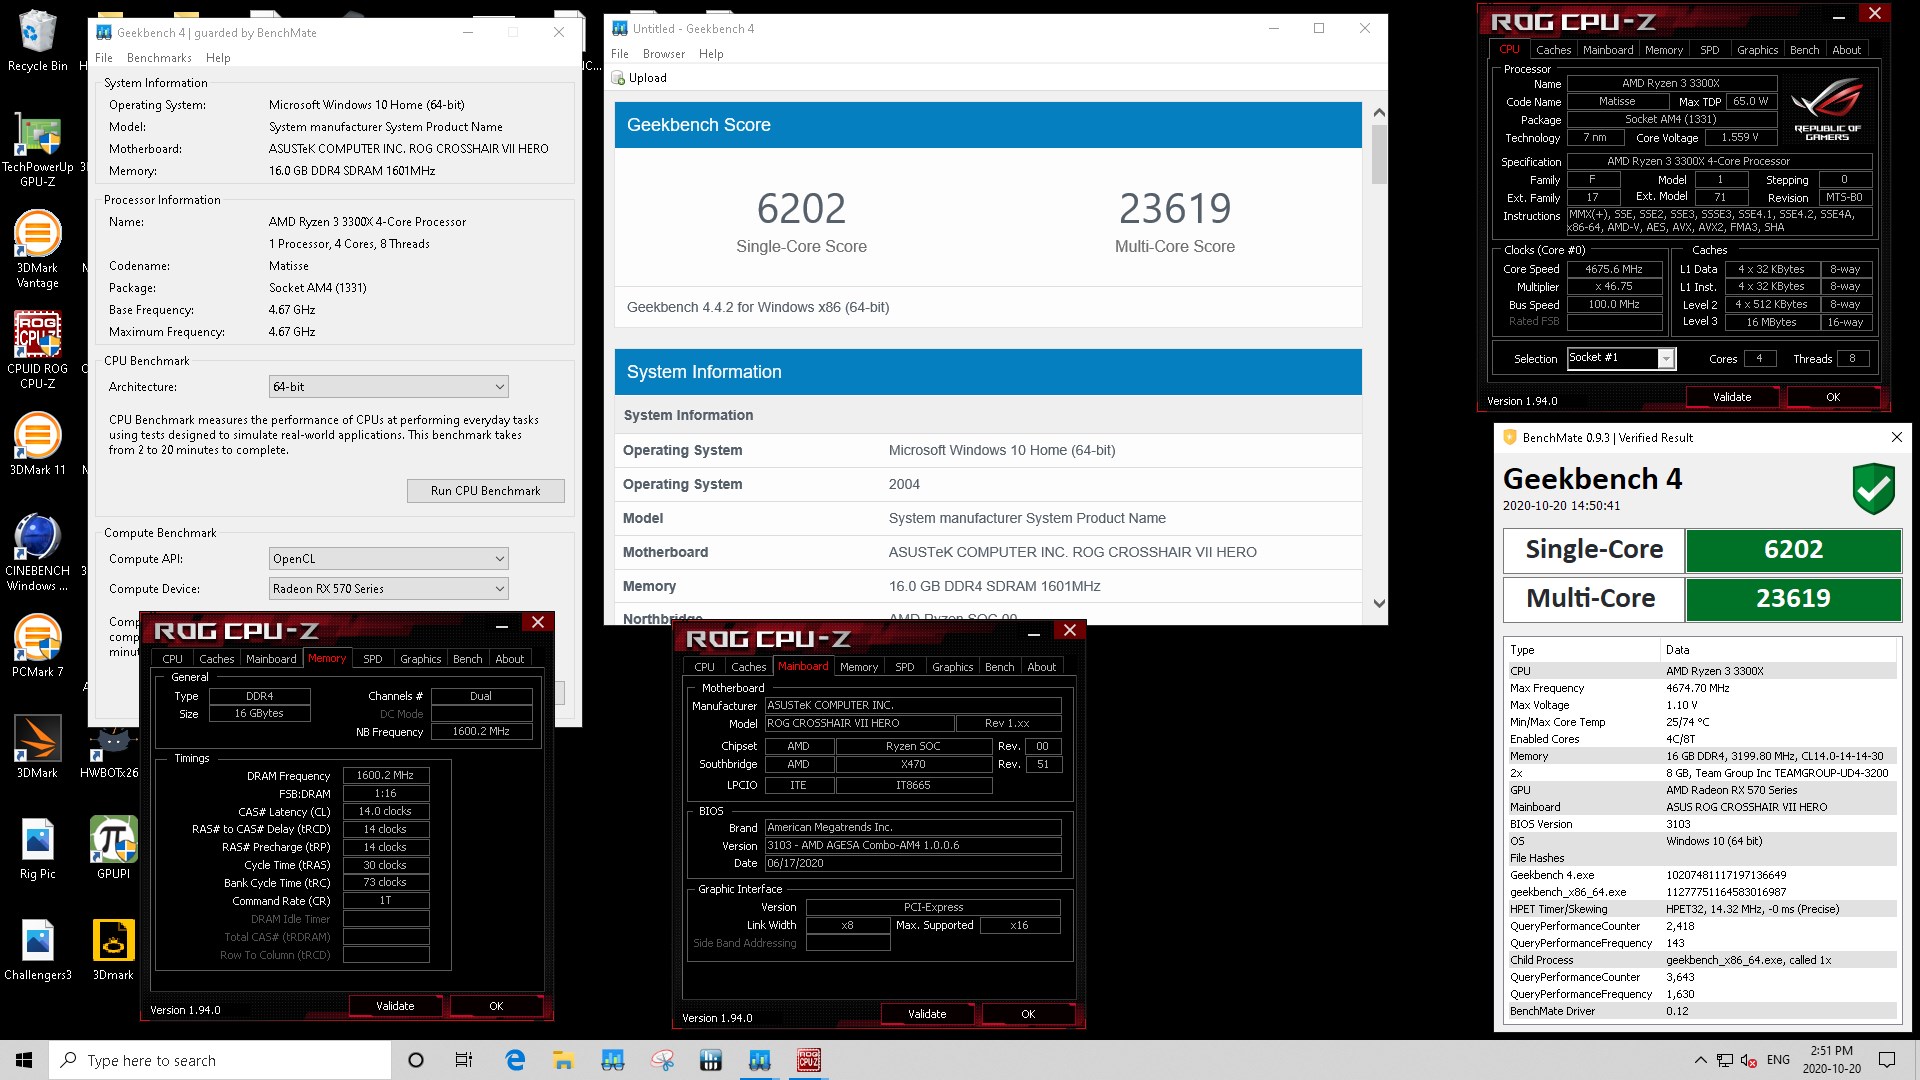
Task: Open File Explorer from the taskbar
Action: pyautogui.click(x=563, y=1060)
